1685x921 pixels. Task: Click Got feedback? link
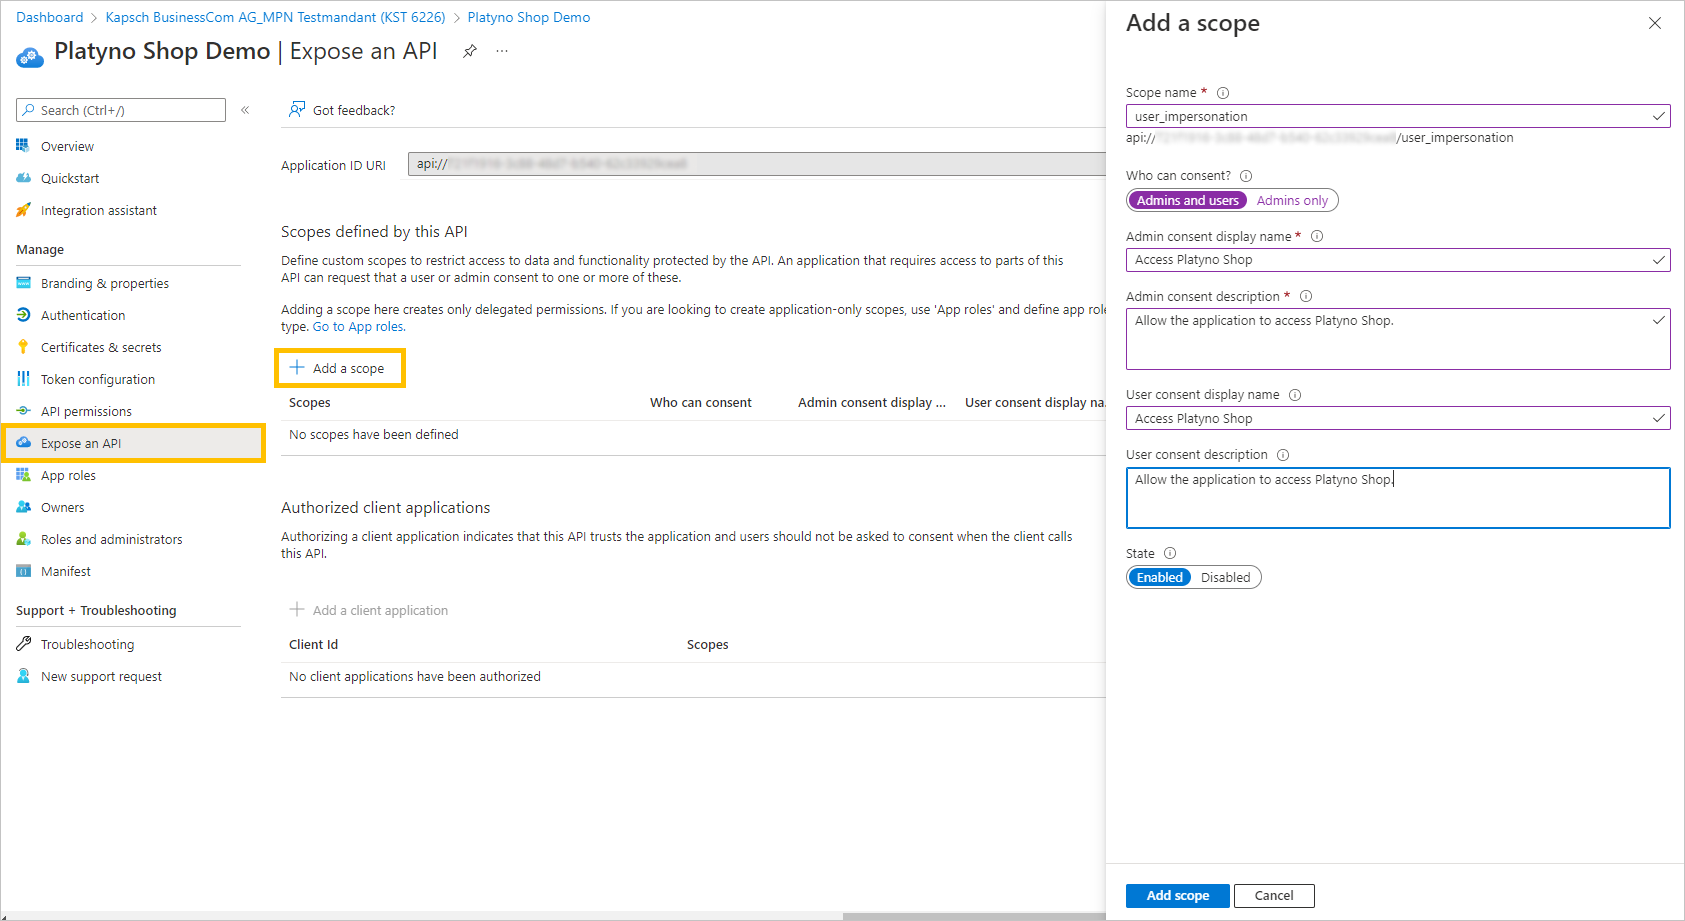(354, 111)
